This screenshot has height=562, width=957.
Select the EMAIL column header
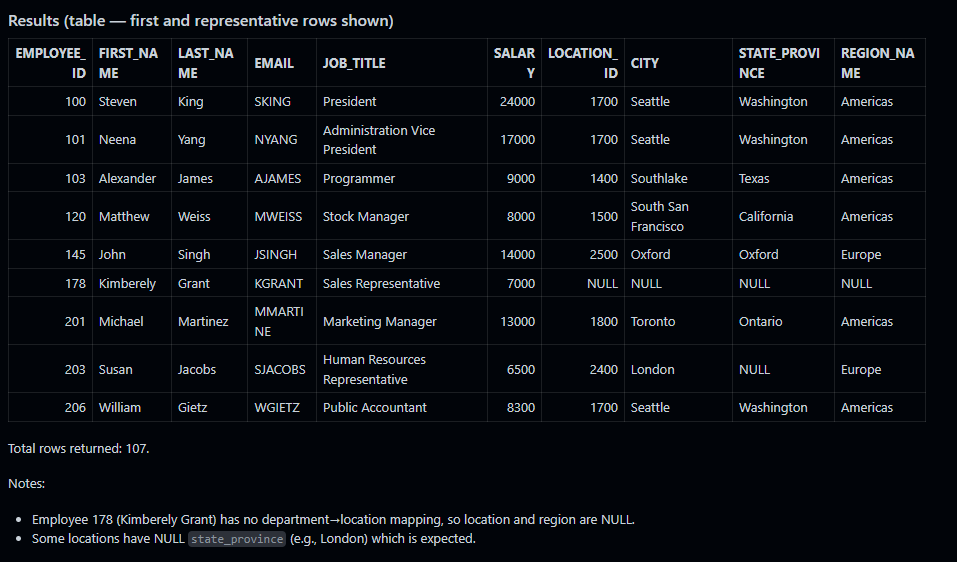pos(274,63)
